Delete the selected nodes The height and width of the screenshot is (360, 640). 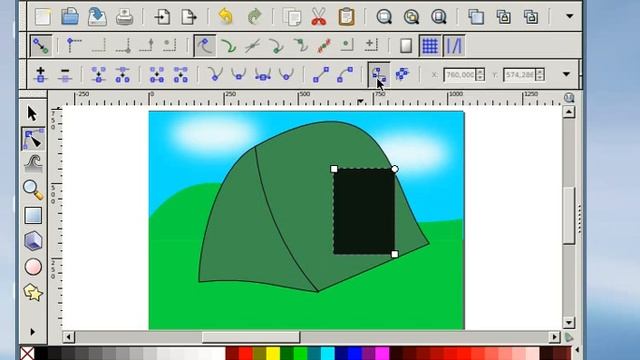click(x=64, y=75)
